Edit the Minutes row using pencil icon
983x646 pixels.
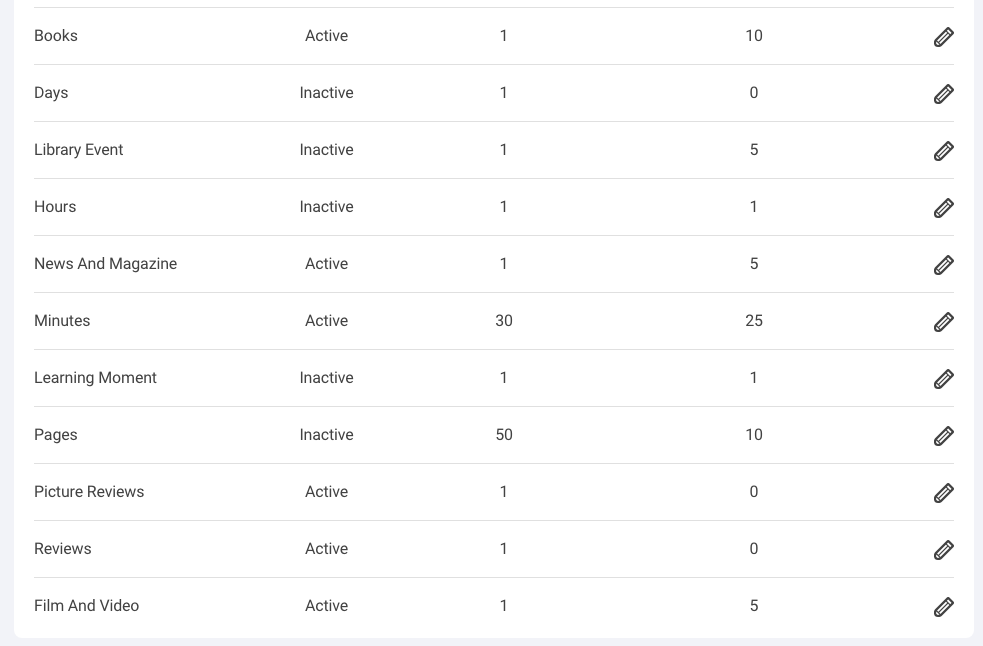pyautogui.click(x=944, y=322)
